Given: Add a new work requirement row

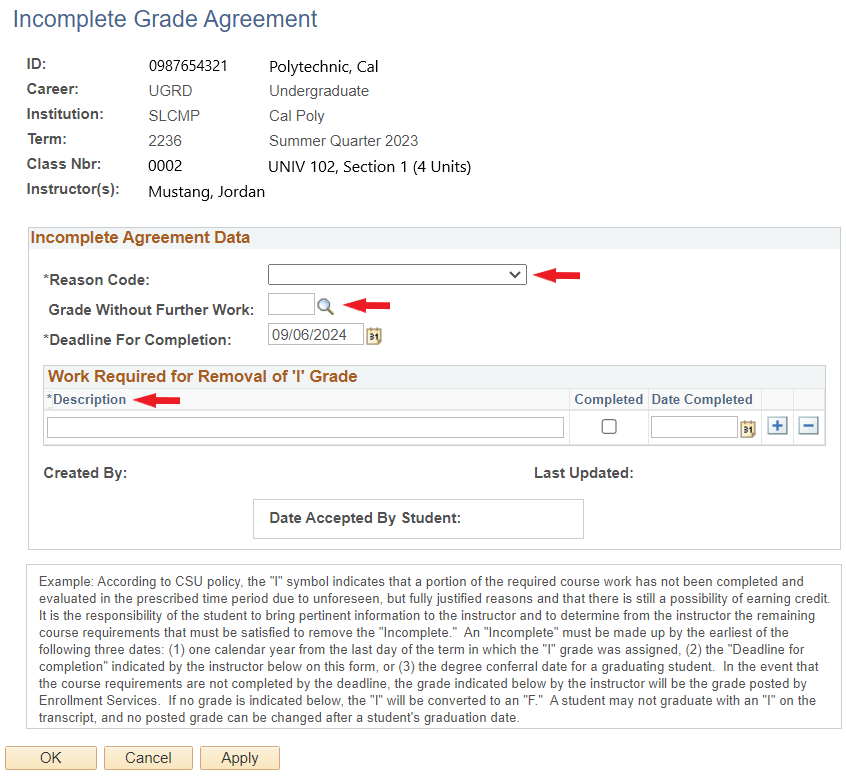Looking at the screenshot, I should [778, 426].
